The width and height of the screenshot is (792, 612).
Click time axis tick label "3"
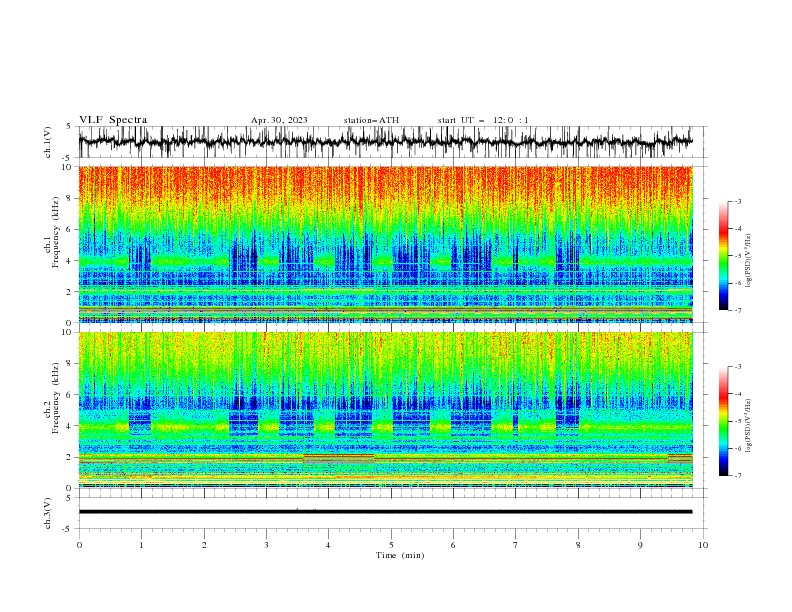click(x=266, y=545)
